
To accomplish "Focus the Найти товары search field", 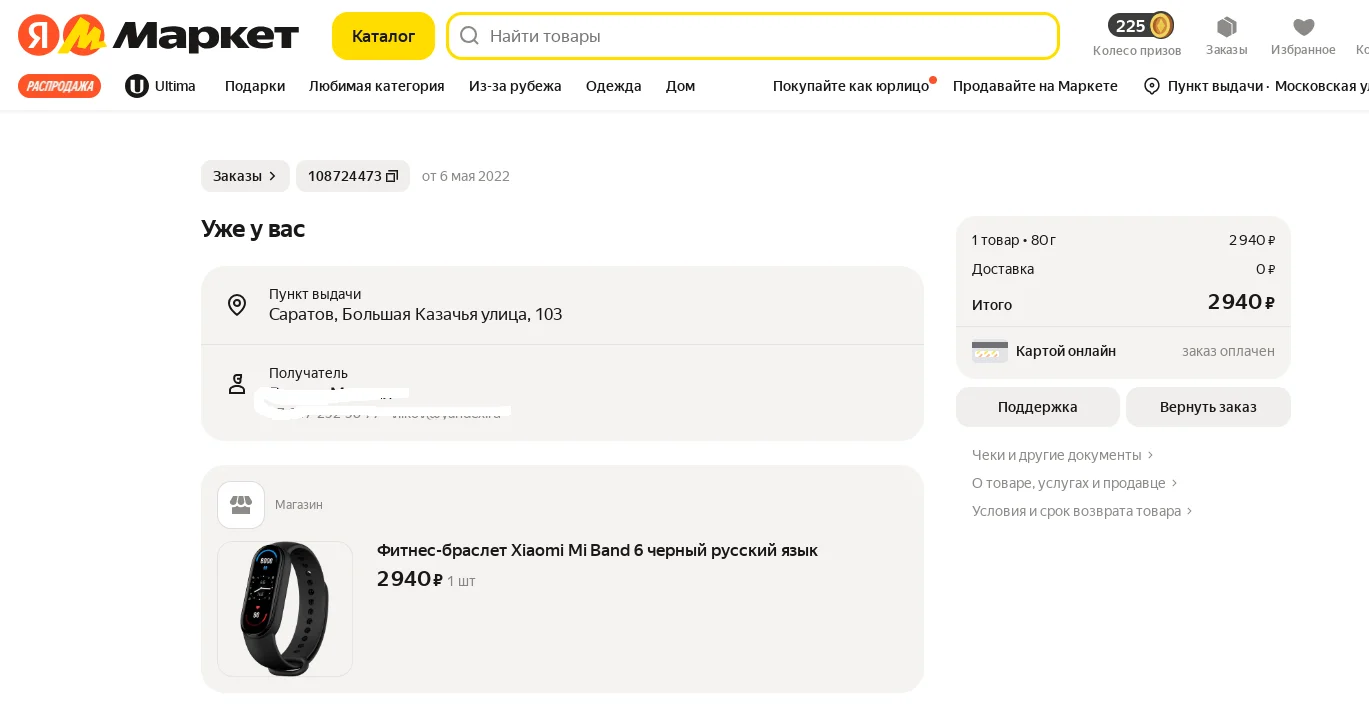I will pos(752,36).
